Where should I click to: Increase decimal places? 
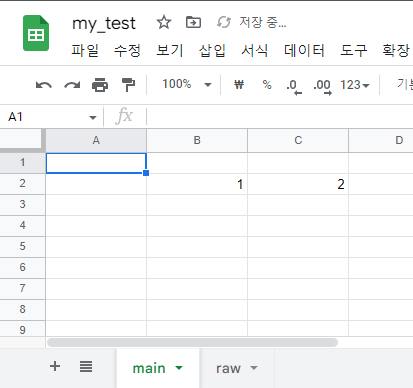click(322, 87)
